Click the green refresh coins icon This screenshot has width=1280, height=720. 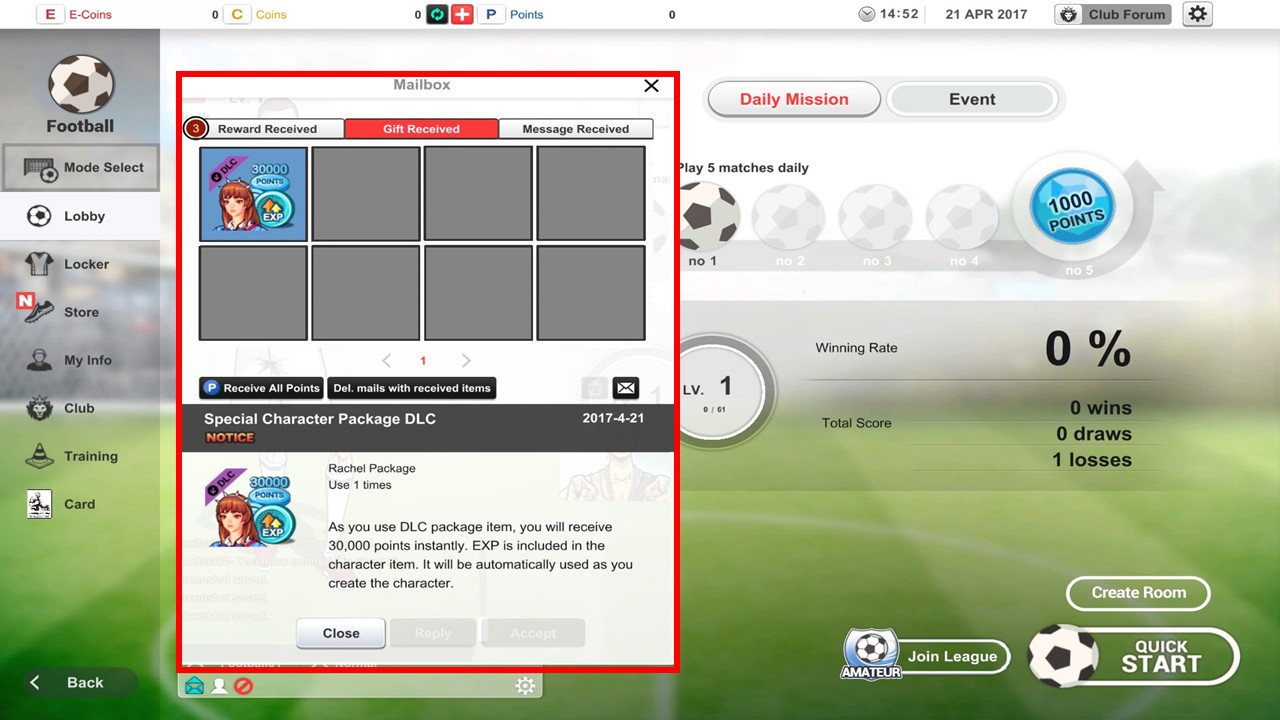click(x=437, y=15)
